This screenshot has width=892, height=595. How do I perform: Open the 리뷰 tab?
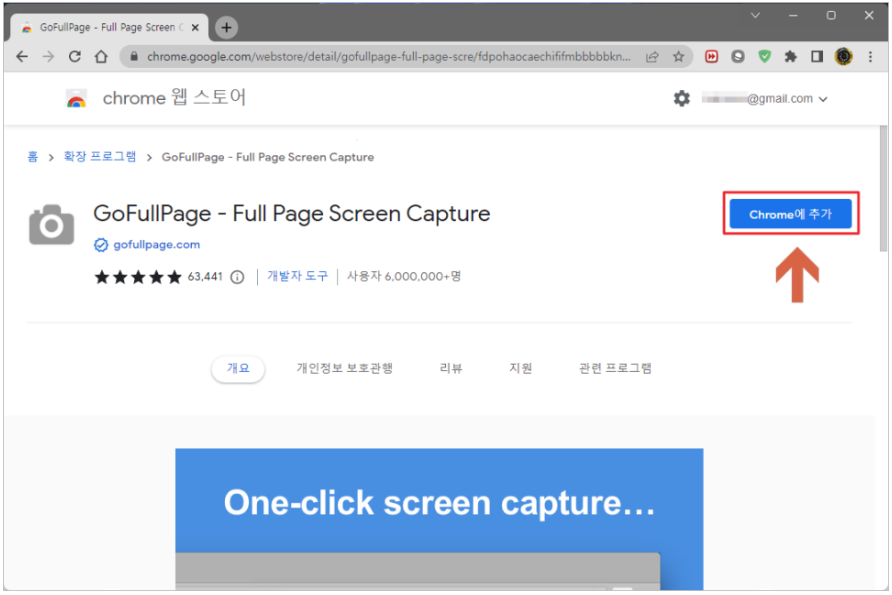click(451, 368)
